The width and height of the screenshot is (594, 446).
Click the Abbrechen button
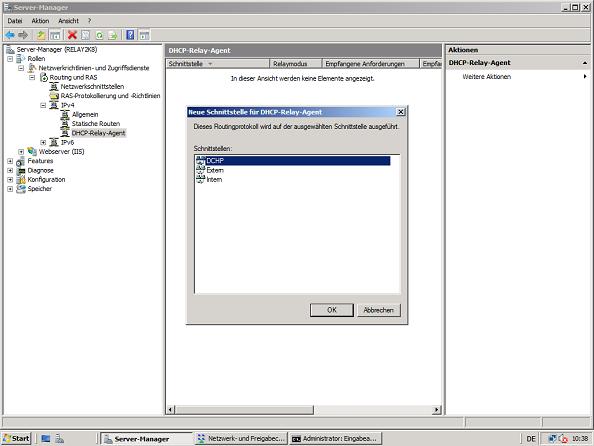[x=378, y=310]
